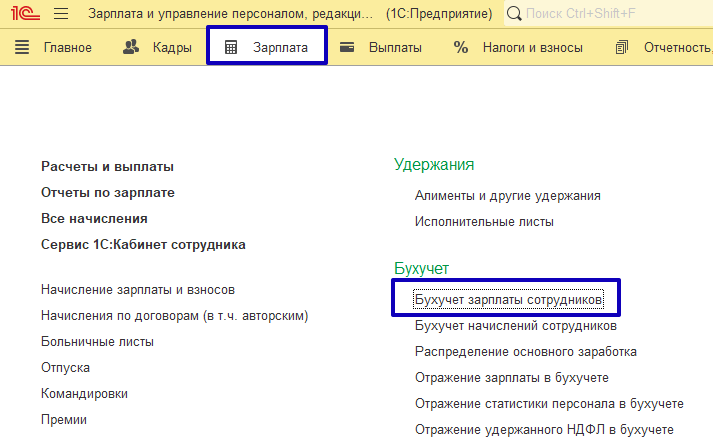Open Исполнительные листы link
This screenshot has width=713, height=439.
[484, 222]
